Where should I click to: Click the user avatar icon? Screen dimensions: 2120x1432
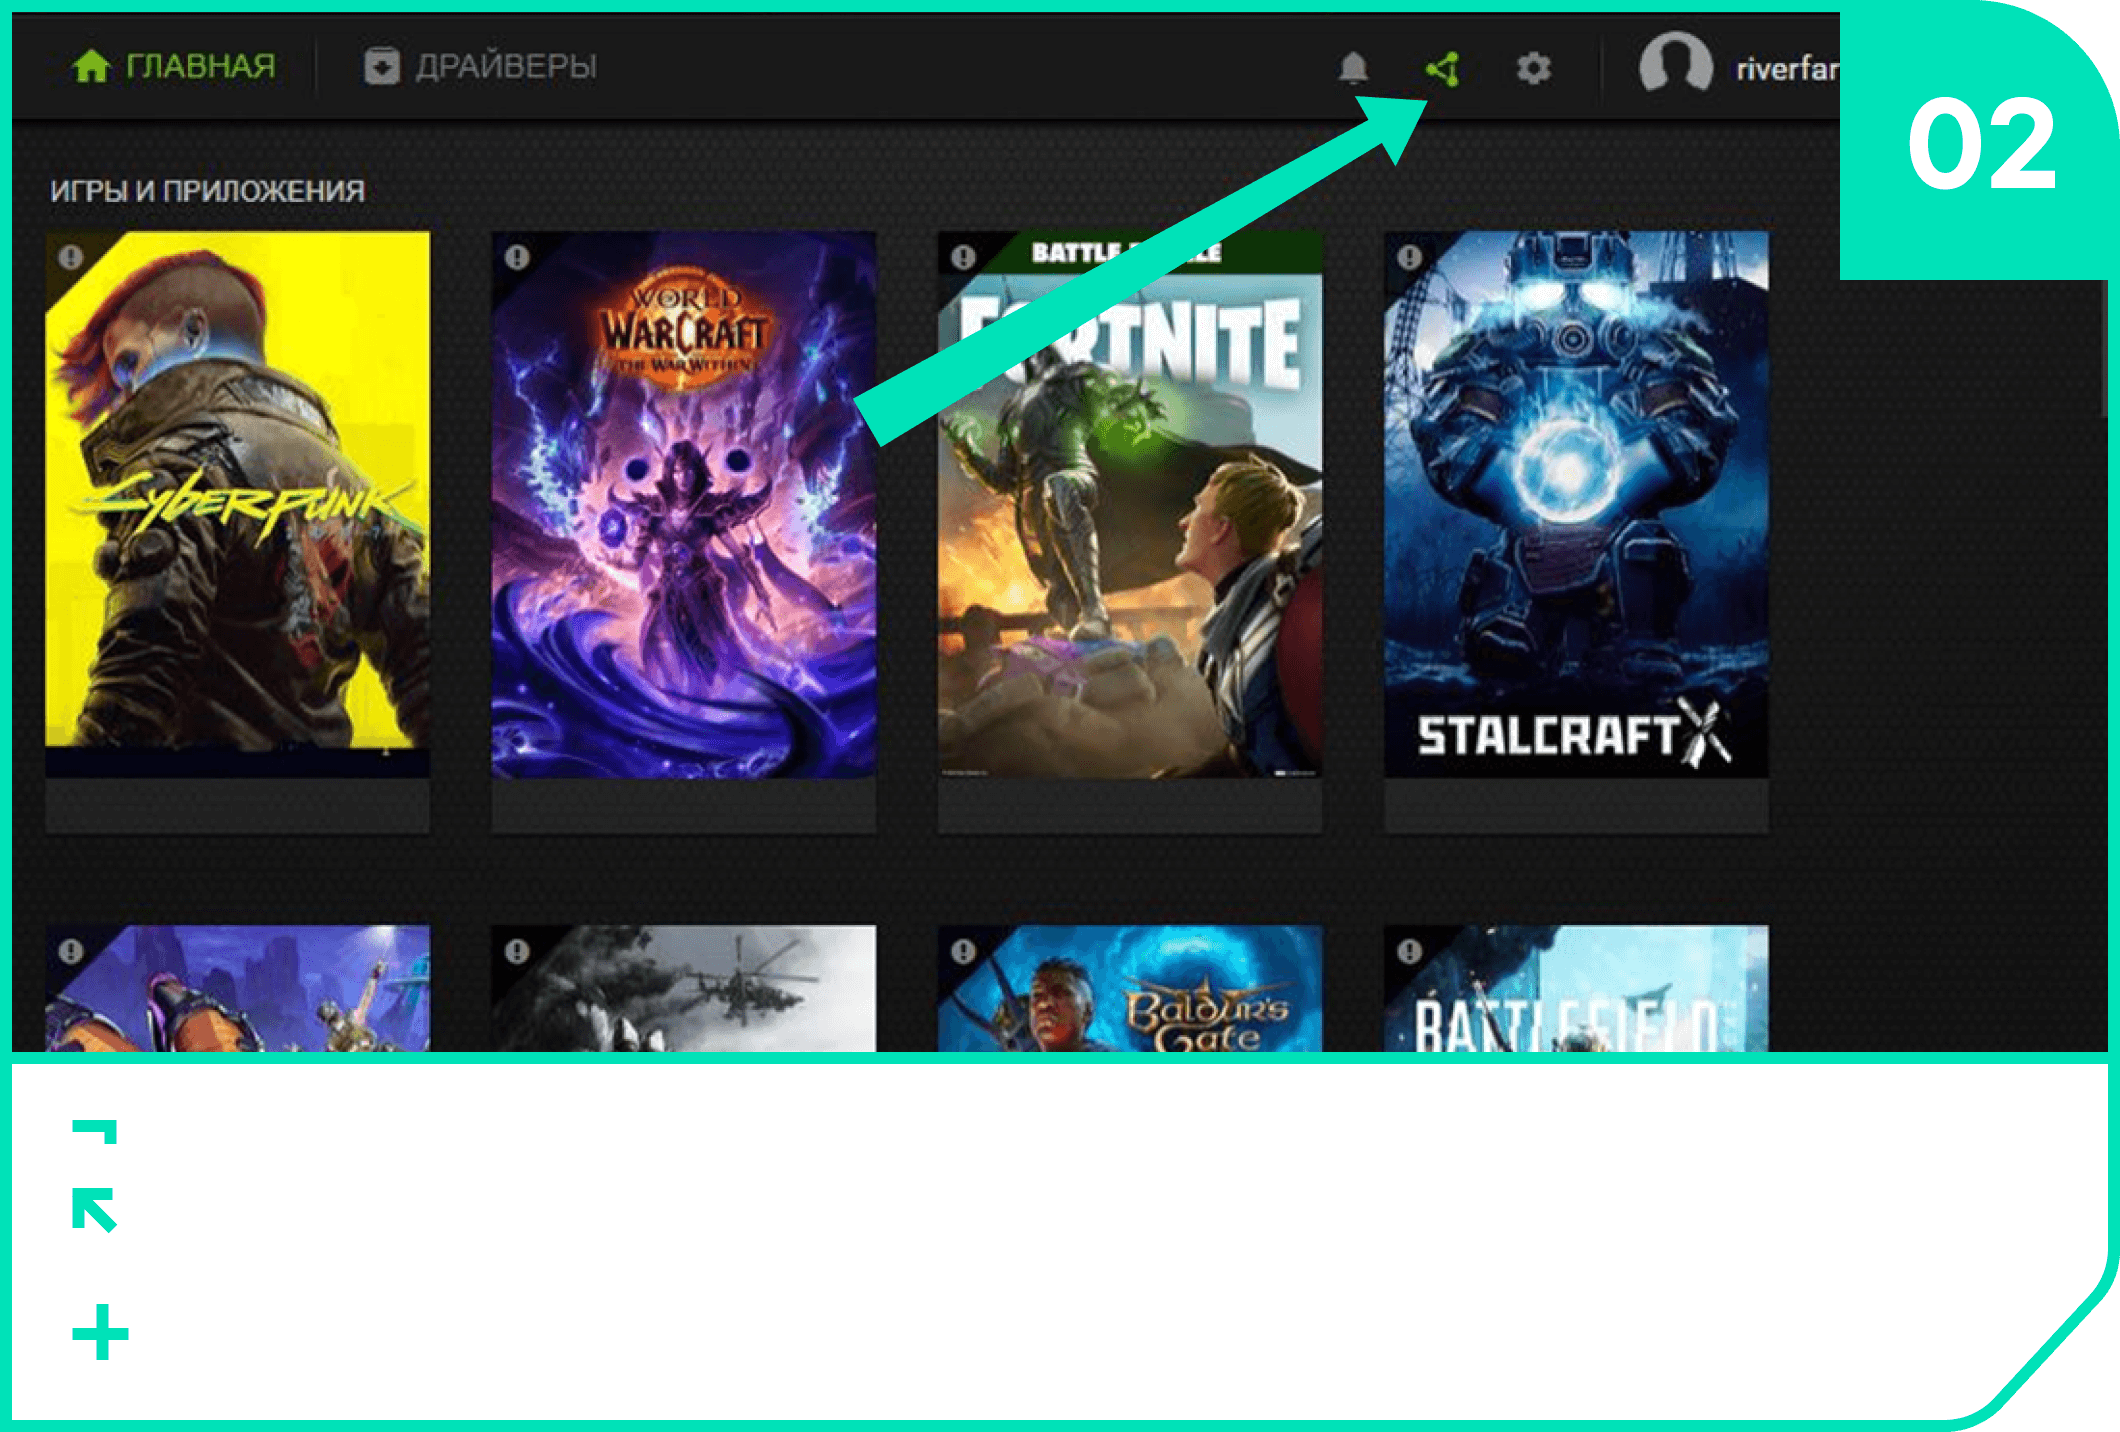pyautogui.click(x=1675, y=64)
